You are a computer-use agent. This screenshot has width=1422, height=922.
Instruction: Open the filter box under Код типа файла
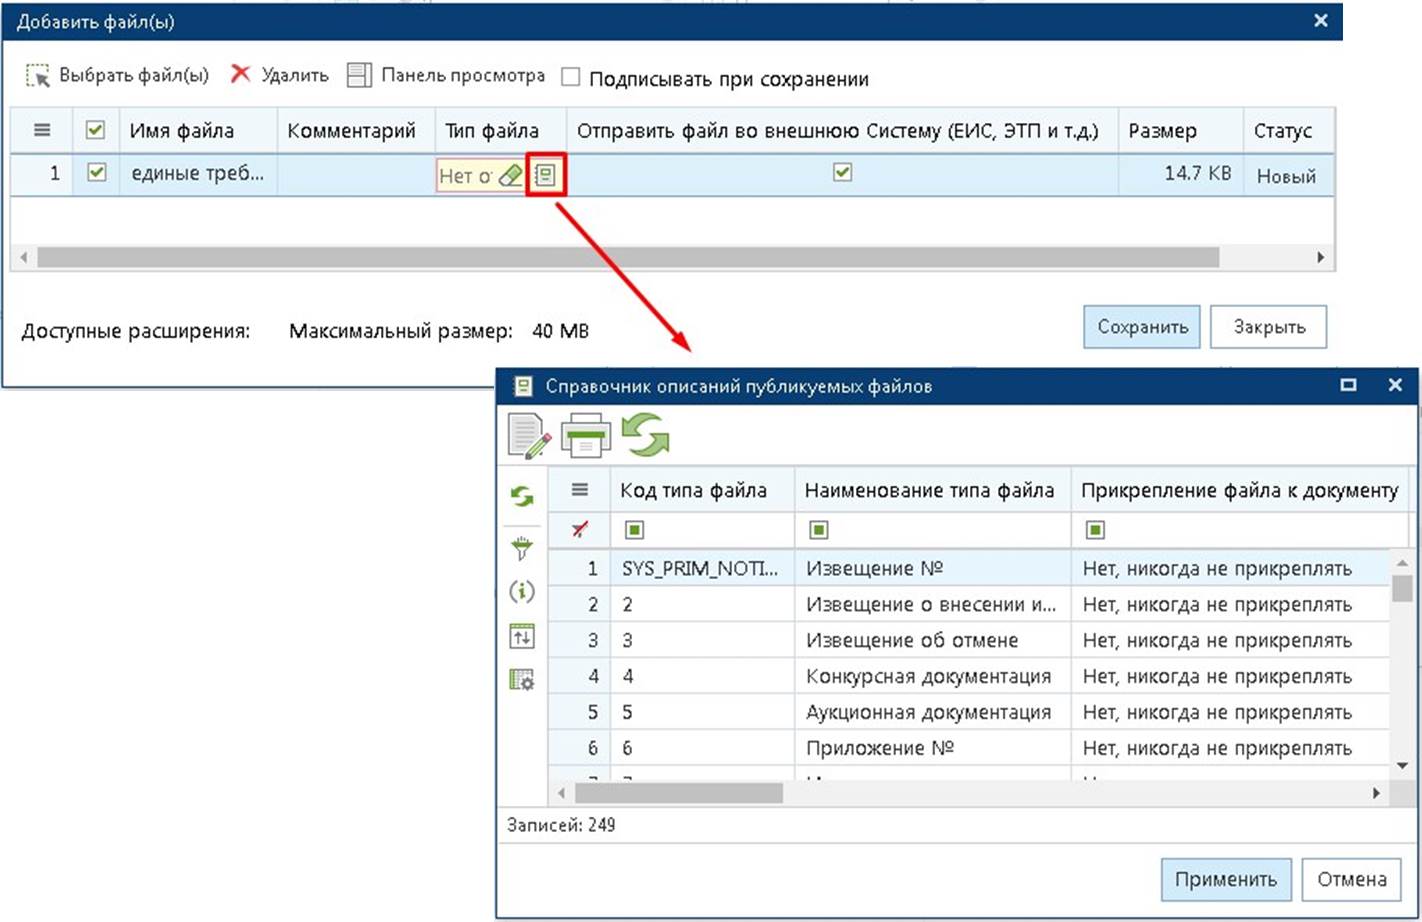pos(634,530)
